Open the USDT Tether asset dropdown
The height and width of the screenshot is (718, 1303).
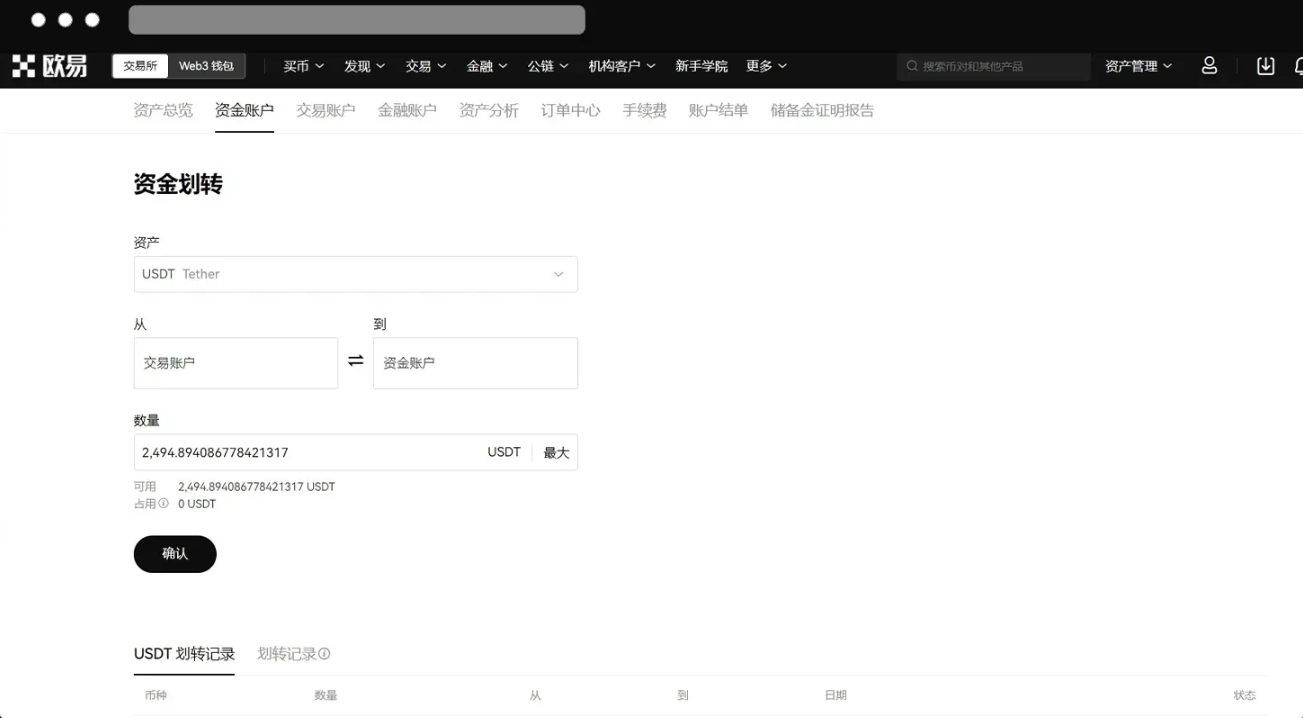(356, 274)
